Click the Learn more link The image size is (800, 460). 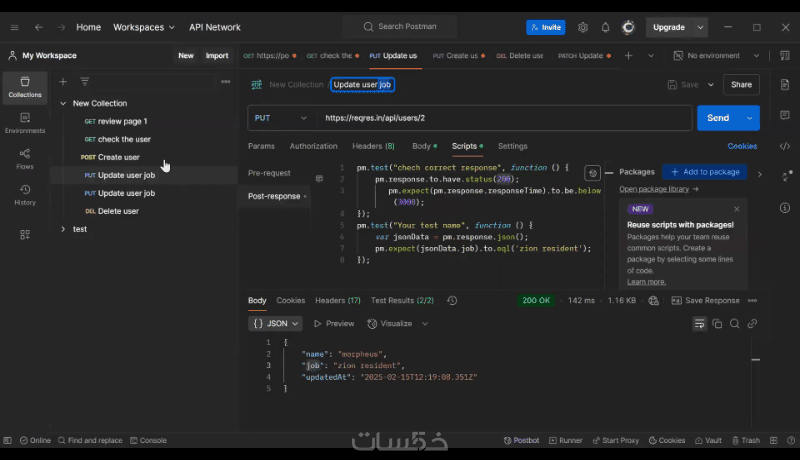[x=646, y=282]
